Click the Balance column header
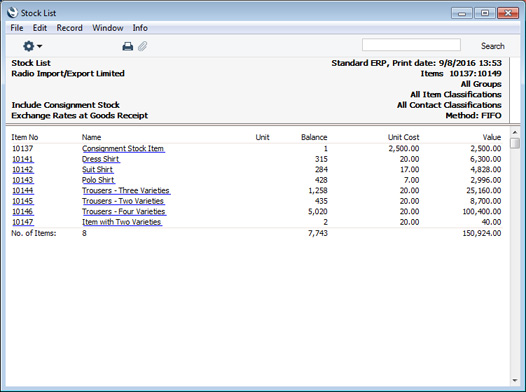 (x=314, y=137)
